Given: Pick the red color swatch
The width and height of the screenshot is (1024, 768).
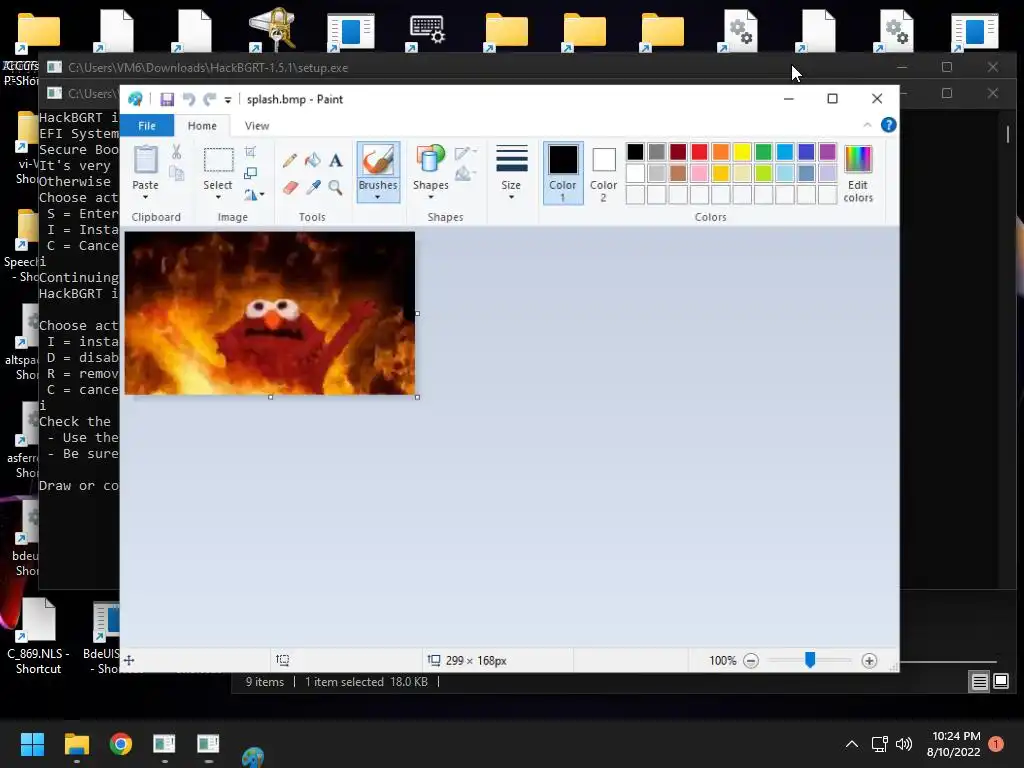Looking at the screenshot, I should 699,152.
